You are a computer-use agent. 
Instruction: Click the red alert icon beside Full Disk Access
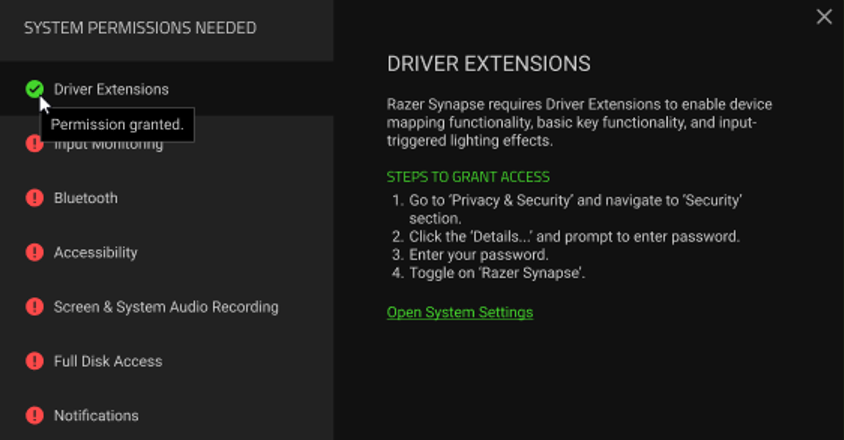pos(35,361)
